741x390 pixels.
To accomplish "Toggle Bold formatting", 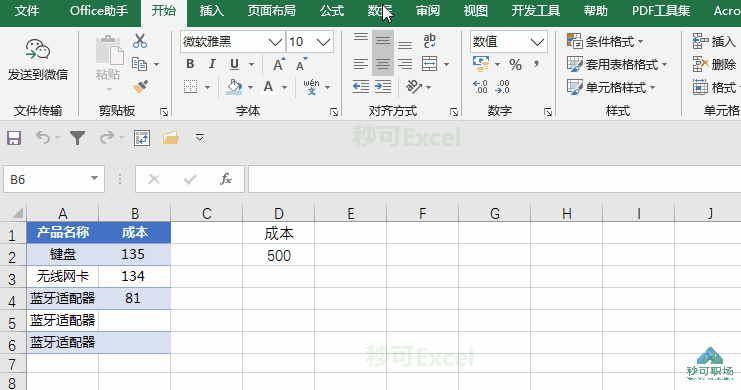I will [x=190, y=64].
